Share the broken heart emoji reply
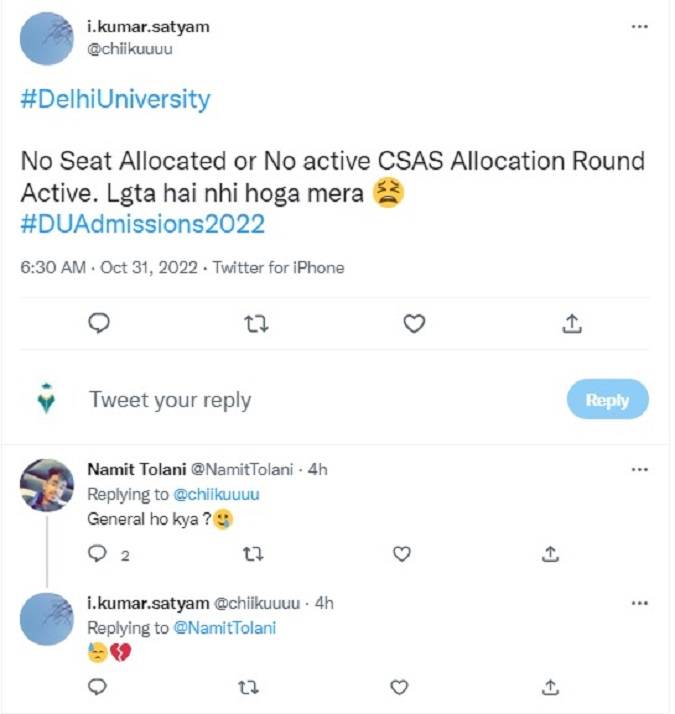This screenshot has height=714, width=675. (x=550, y=687)
